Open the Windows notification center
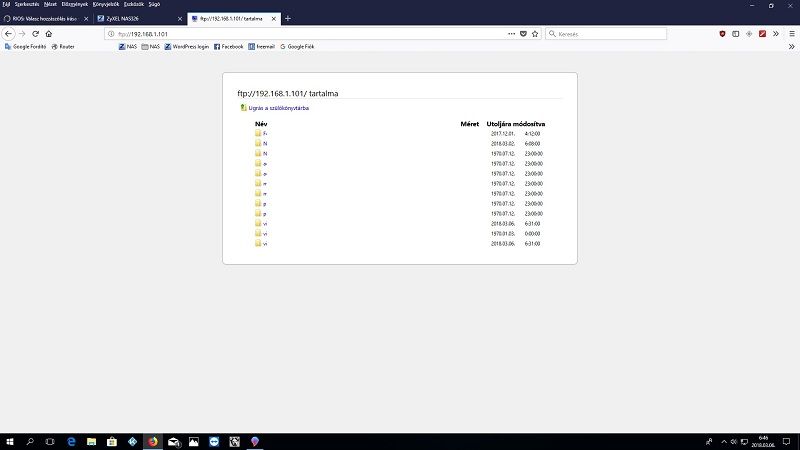This screenshot has height=450, width=800. [x=786, y=441]
